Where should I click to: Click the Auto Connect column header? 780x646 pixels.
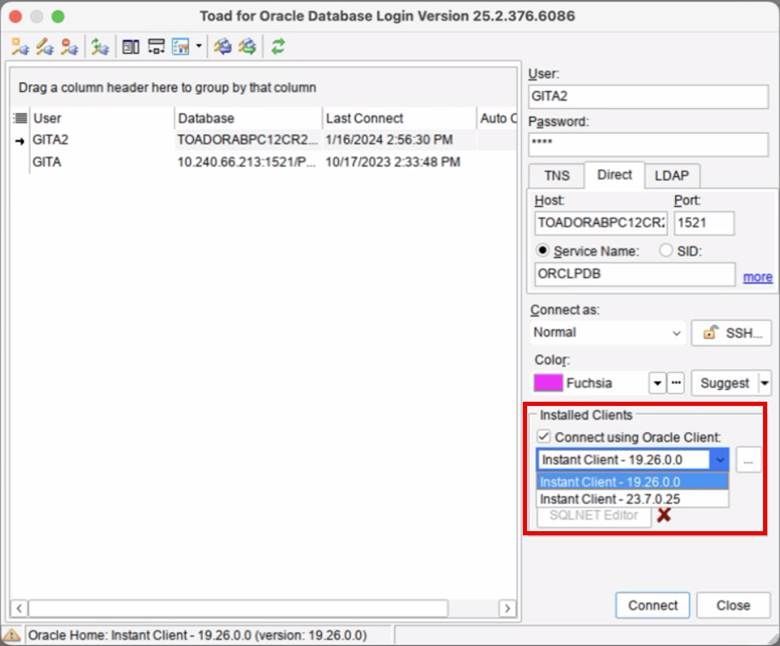(x=498, y=118)
